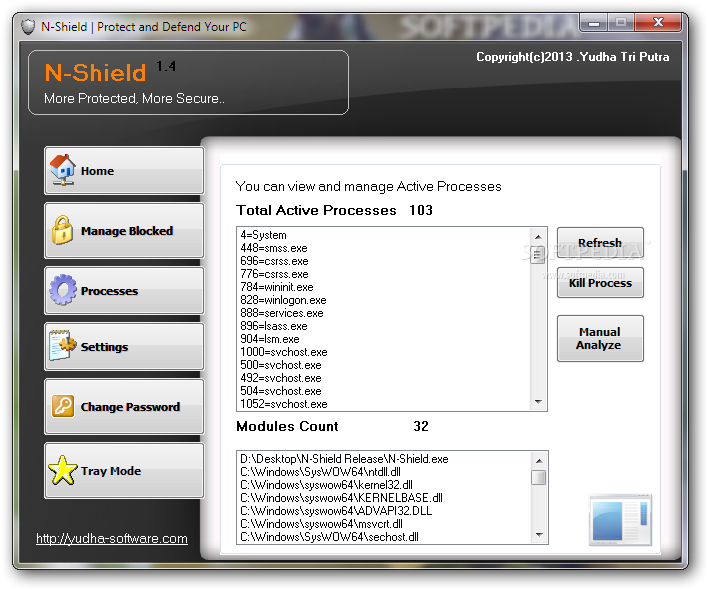Click the star icon on Tray Mode
Screen dimensions: 709x590
click(x=63, y=470)
